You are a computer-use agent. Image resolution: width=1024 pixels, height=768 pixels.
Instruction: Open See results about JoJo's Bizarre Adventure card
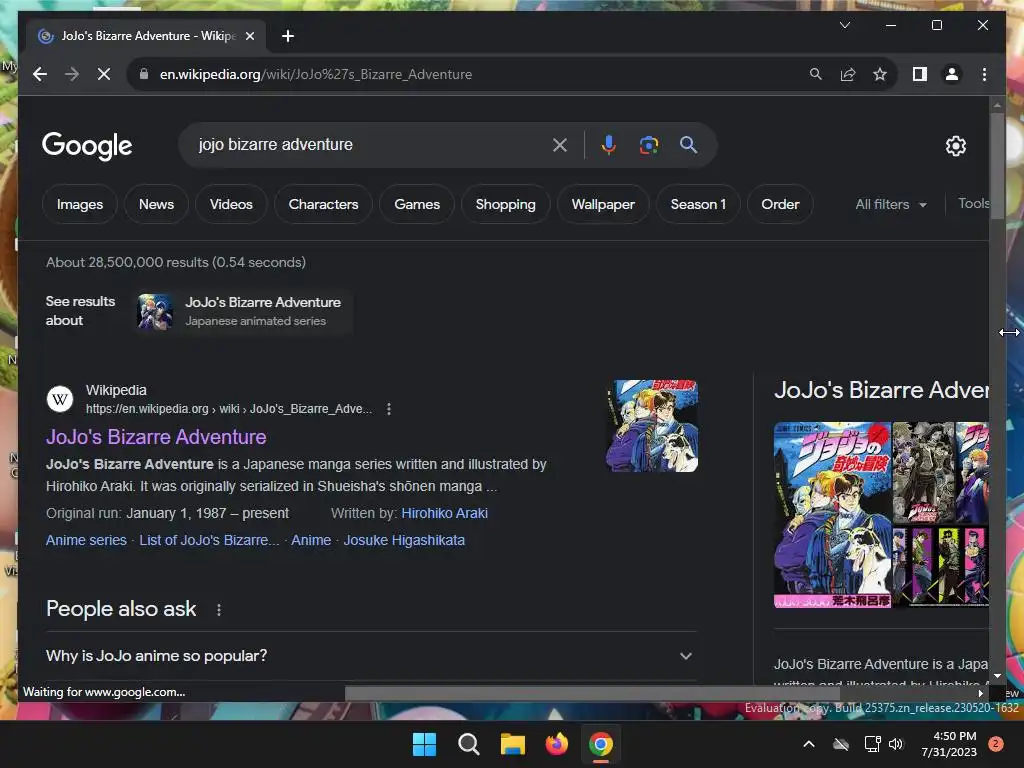(x=244, y=312)
